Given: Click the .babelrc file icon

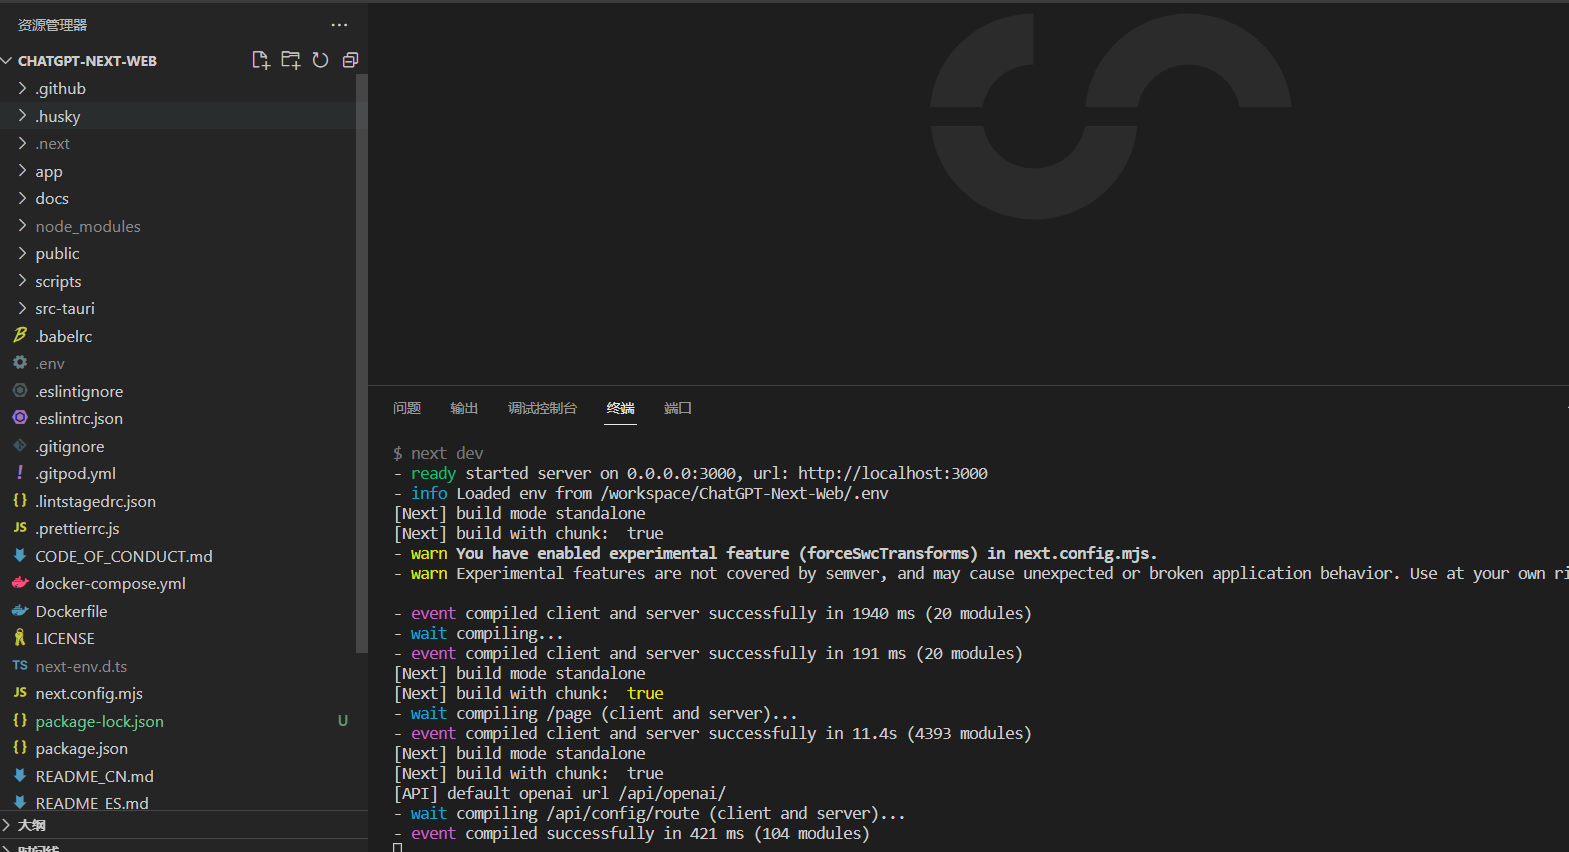Looking at the screenshot, I should coord(20,336).
